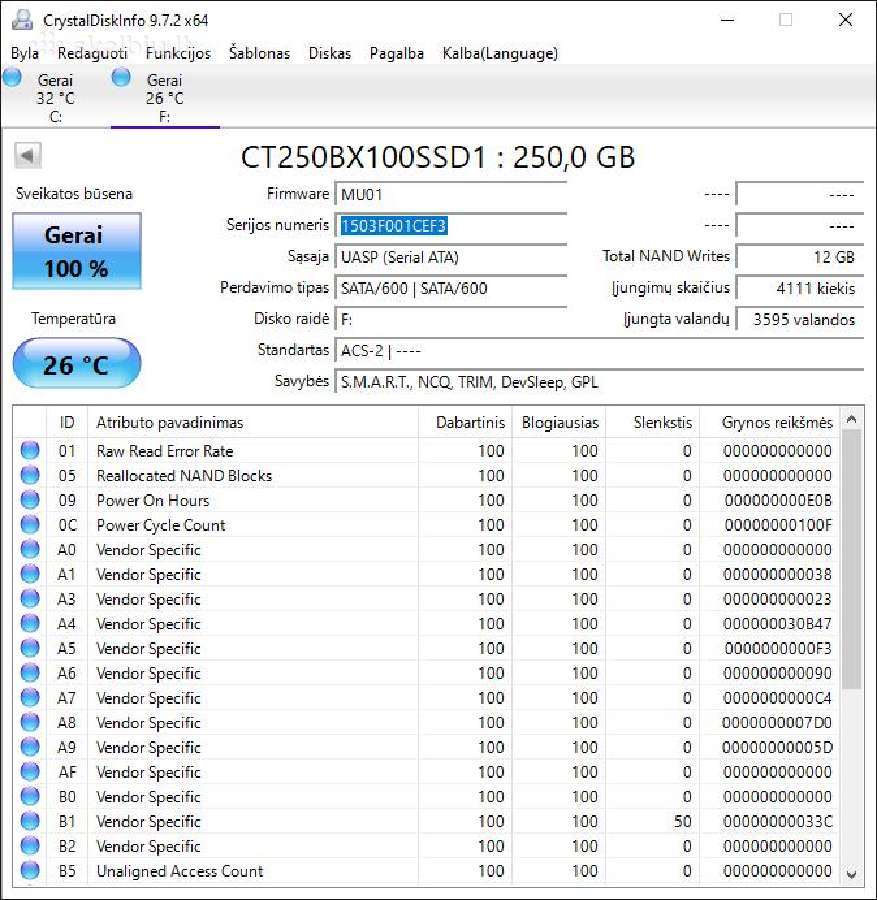Click the power on count 4111 kiekis

point(800,288)
